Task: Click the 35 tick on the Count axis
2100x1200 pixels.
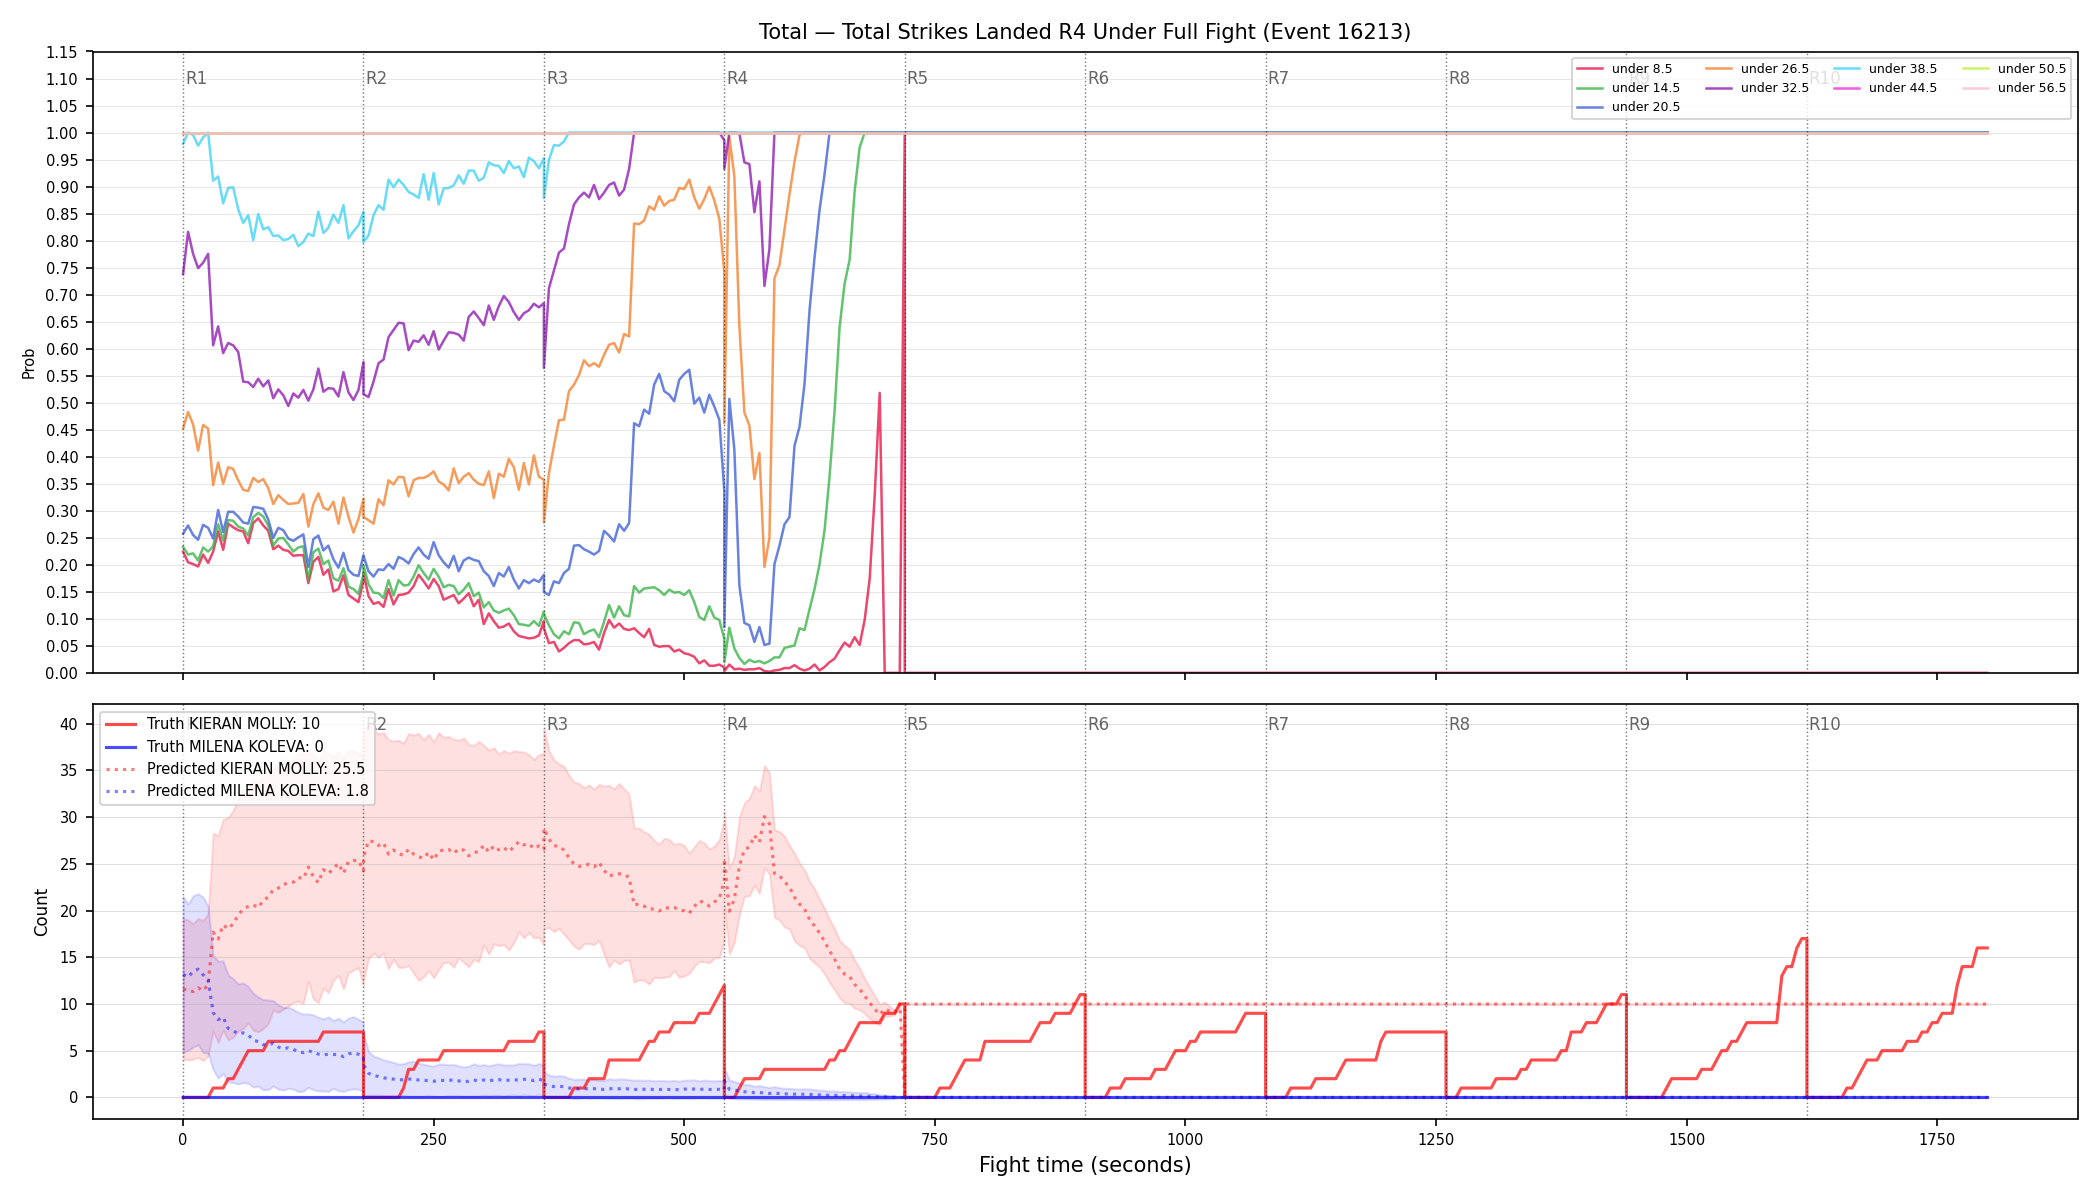Action: tap(69, 771)
